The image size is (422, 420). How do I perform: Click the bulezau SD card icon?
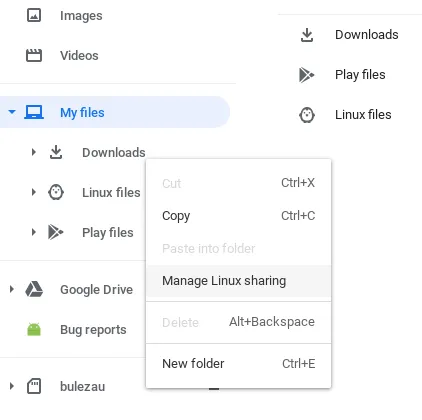tap(34, 386)
